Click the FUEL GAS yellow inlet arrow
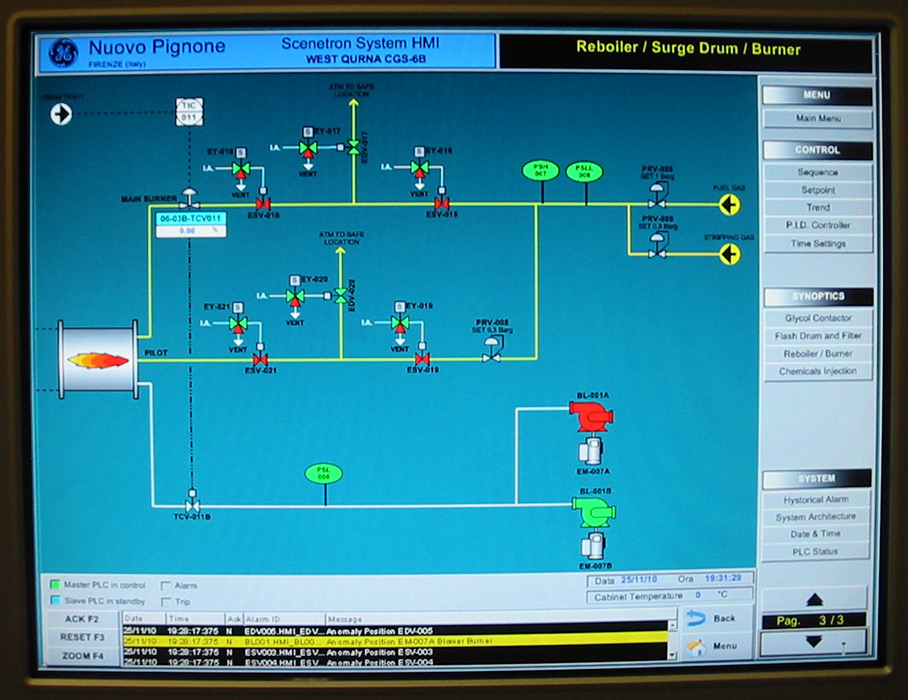 tap(730, 204)
